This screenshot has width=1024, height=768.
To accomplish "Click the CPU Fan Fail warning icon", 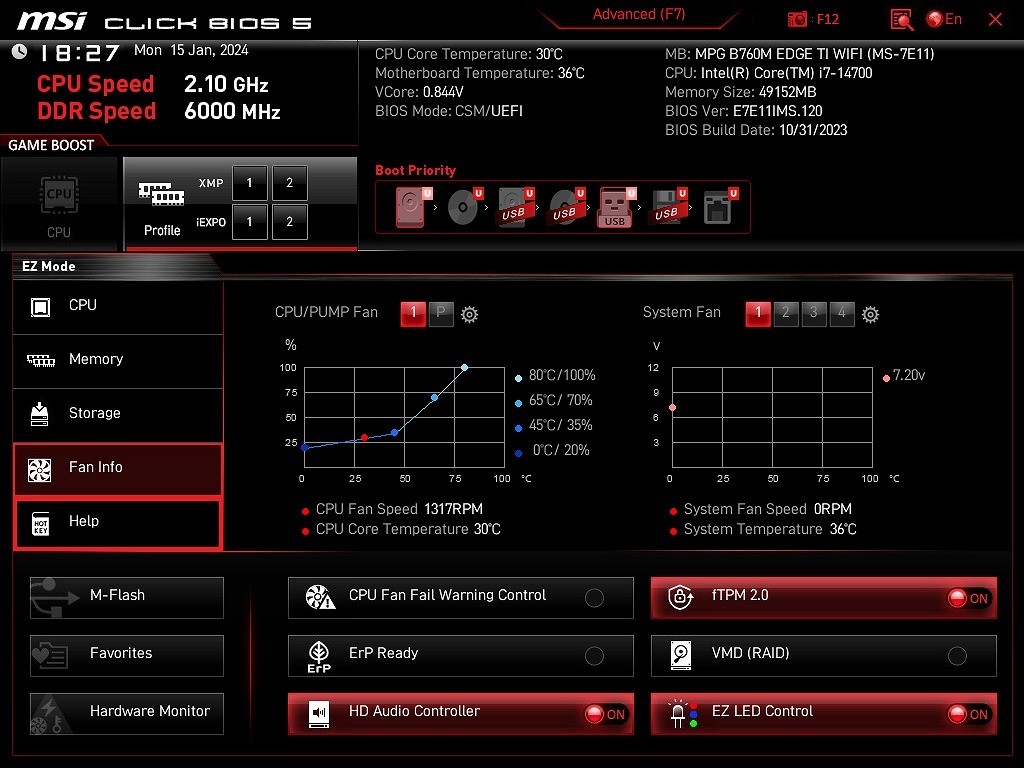I will click(320, 597).
